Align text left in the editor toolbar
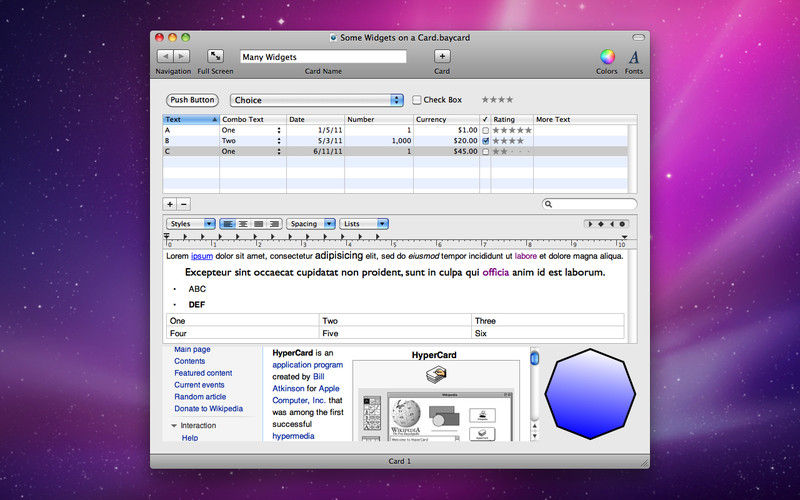Image resolution: width=800 pixels, height=500 pixels. pos(228,223)
